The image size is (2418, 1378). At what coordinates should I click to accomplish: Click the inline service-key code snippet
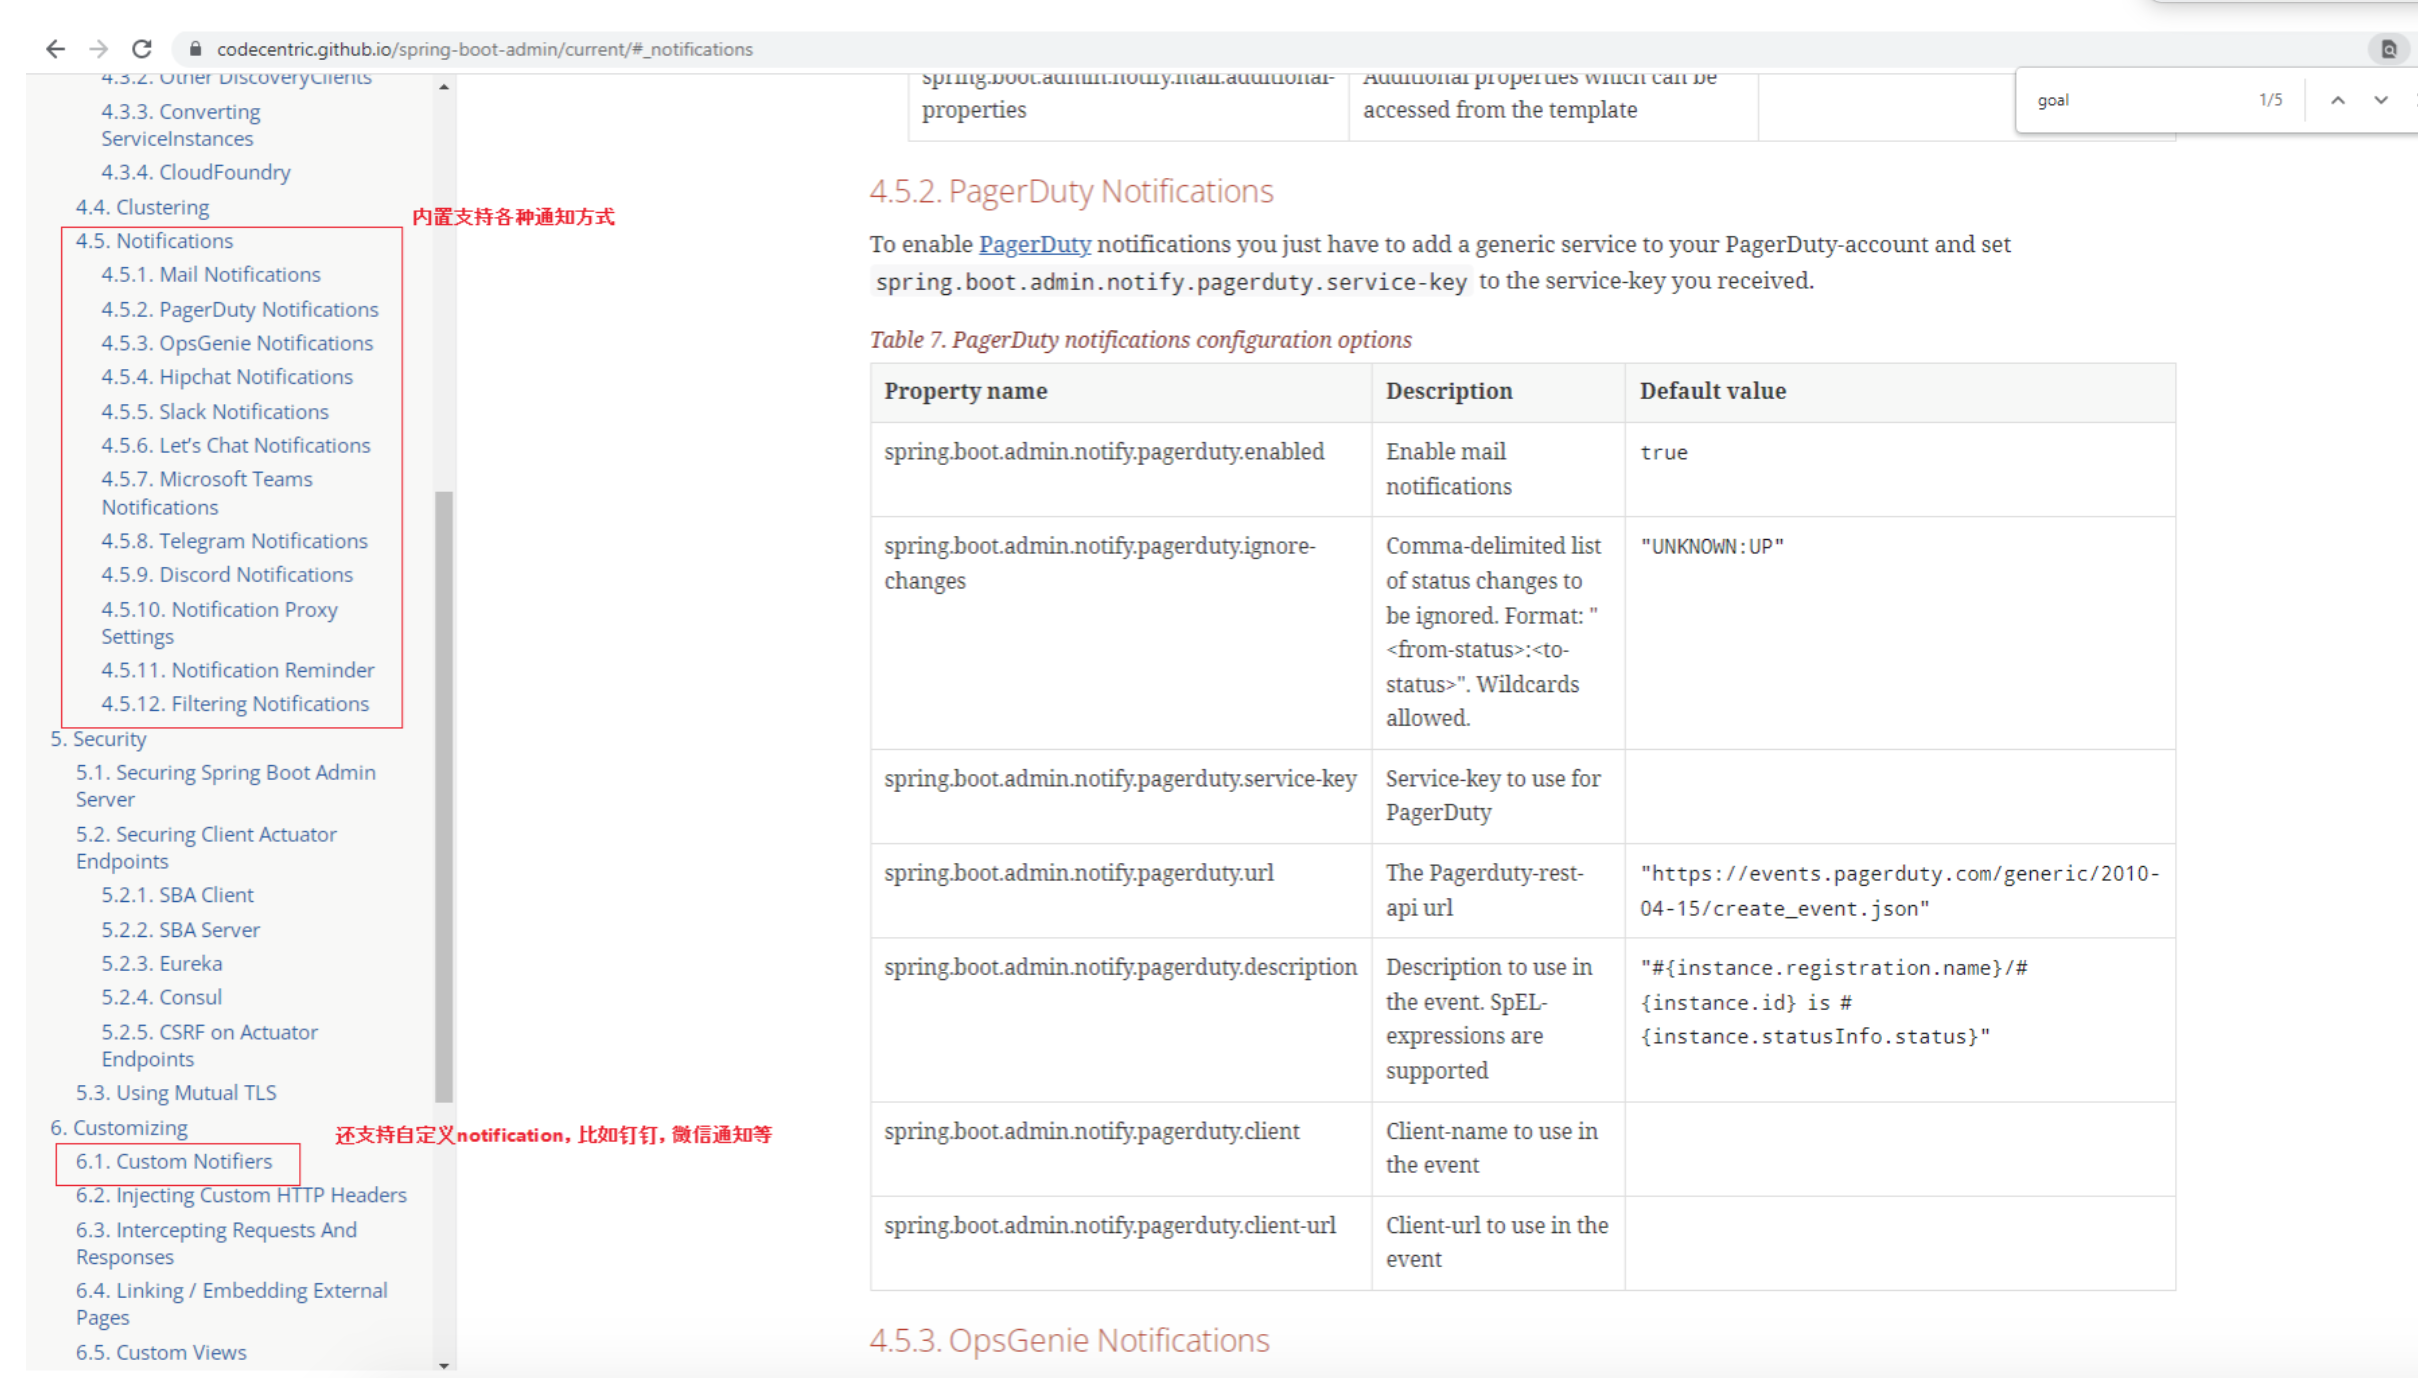click(x=1170, y=282)
